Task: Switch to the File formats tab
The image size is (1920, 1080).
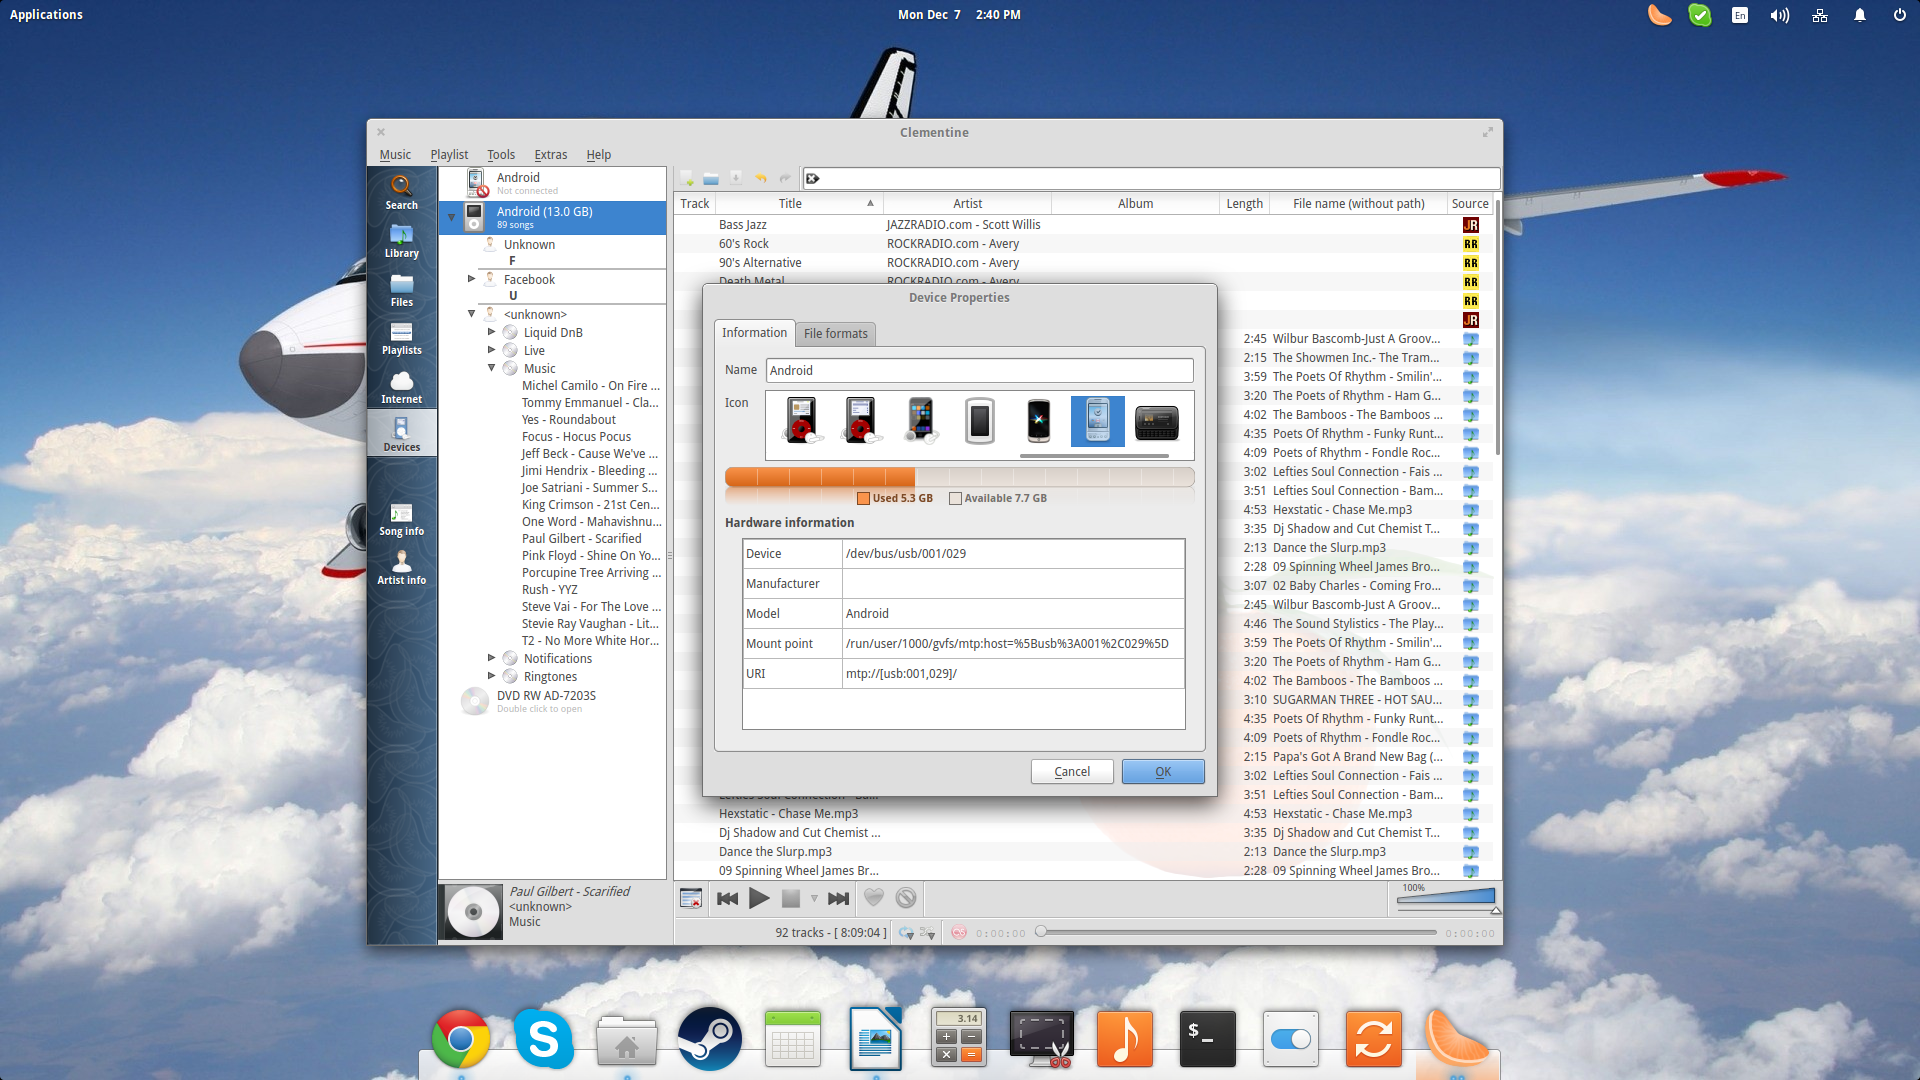Action: (x=836, y=333)
